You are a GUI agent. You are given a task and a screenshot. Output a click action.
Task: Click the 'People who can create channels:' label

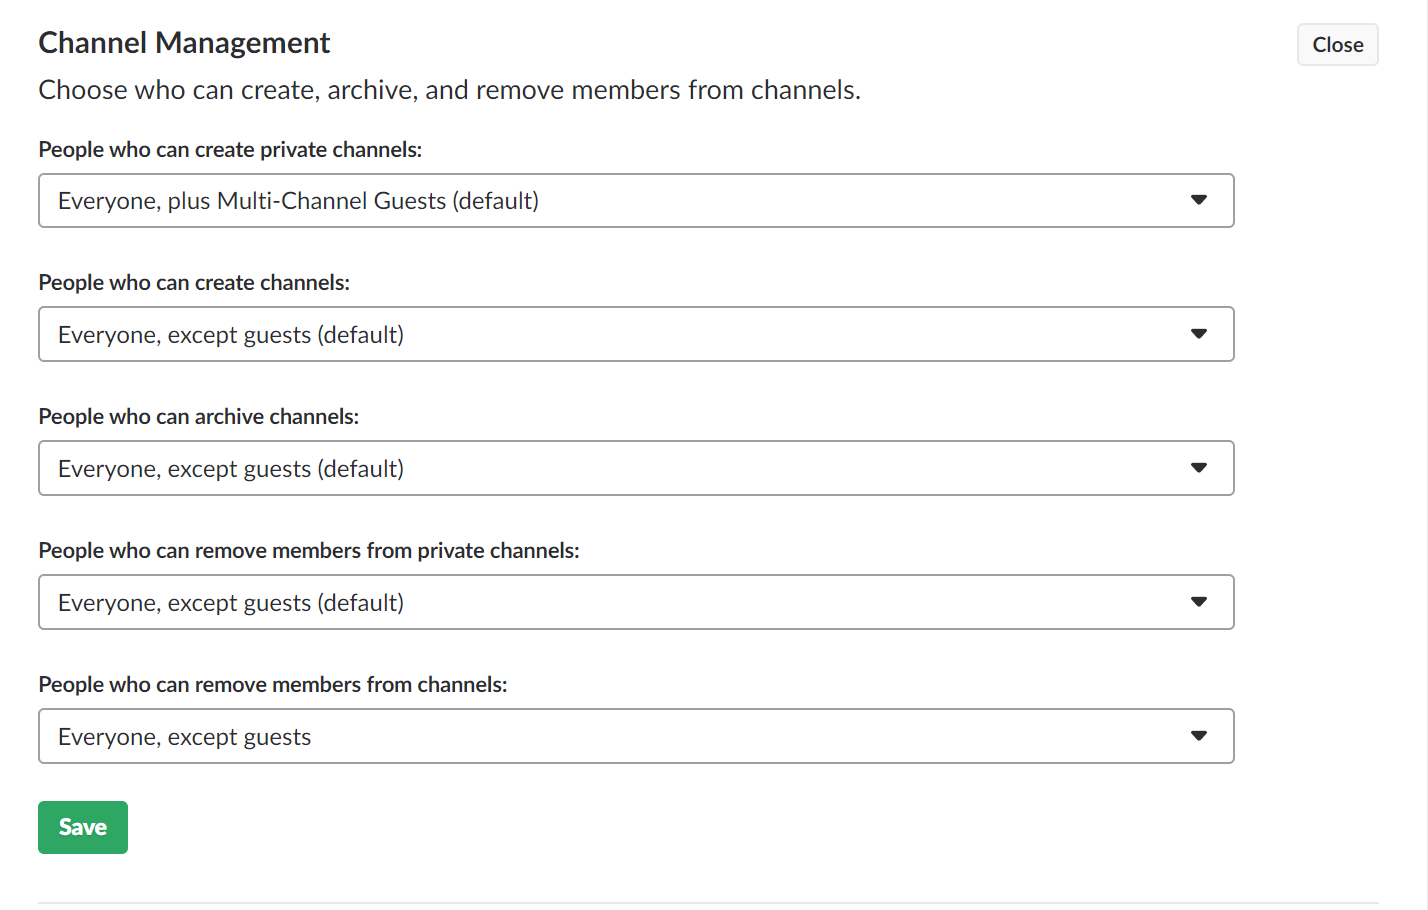pyautogui.click(x=194, y=283)
